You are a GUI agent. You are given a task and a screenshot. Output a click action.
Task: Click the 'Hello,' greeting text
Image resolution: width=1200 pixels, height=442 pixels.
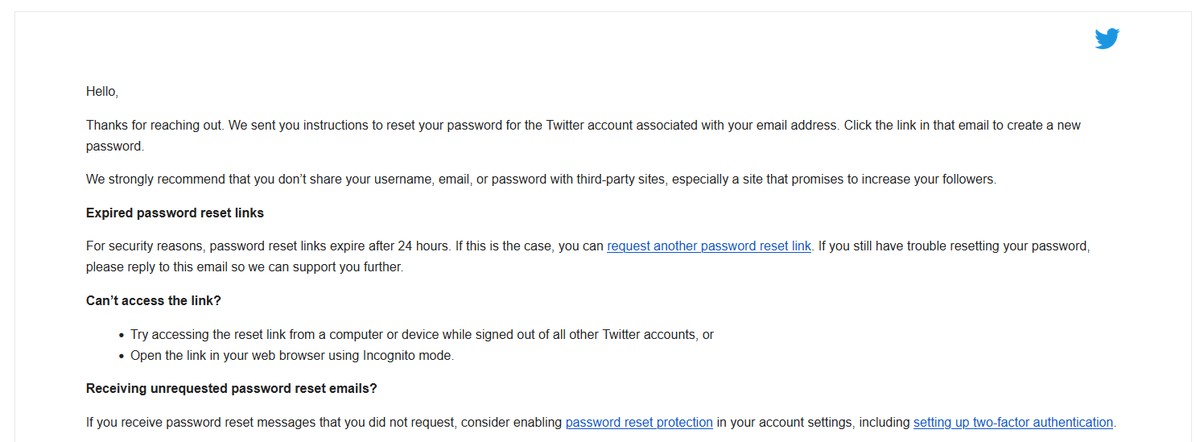pos(102,91)
